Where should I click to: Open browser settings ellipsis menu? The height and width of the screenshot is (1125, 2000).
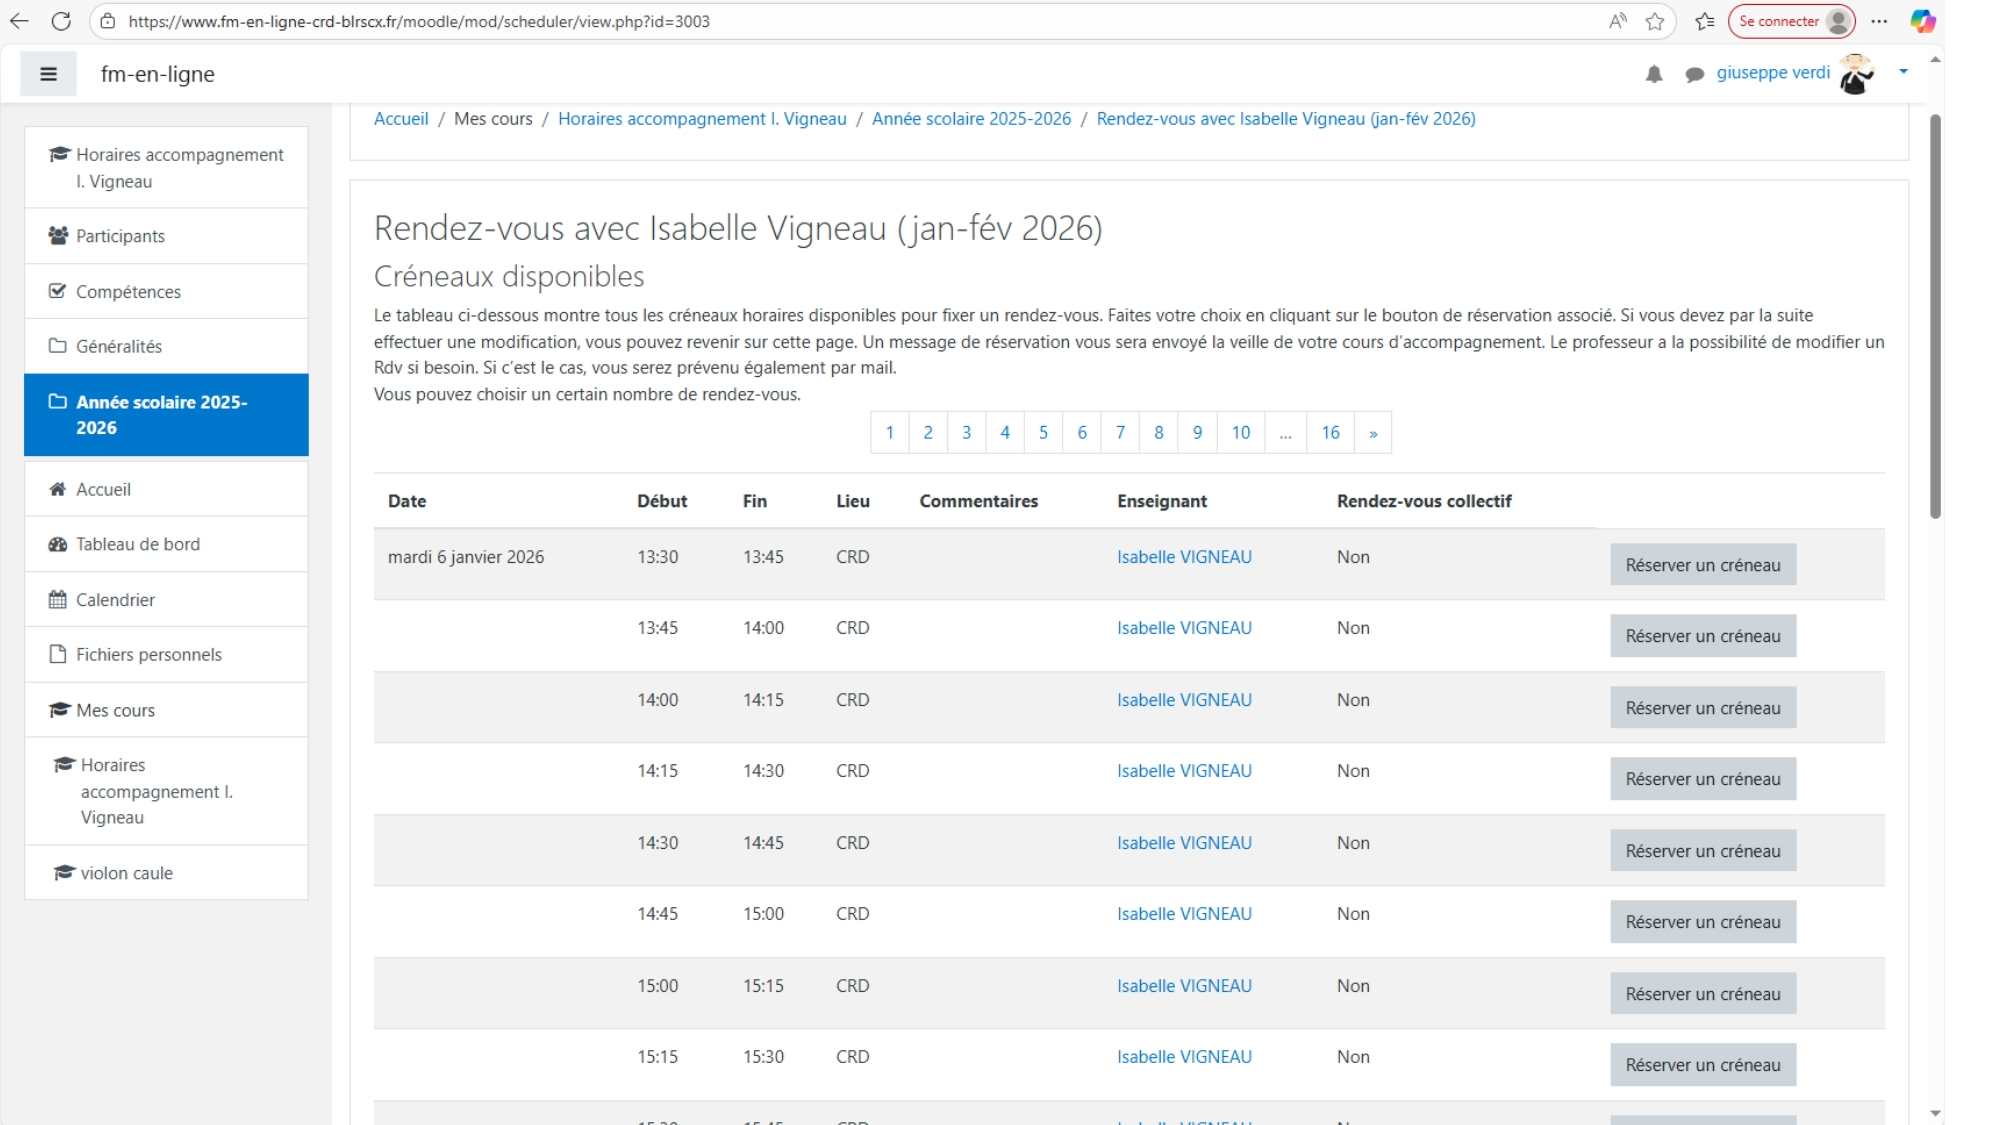(x=1879, y=21)
